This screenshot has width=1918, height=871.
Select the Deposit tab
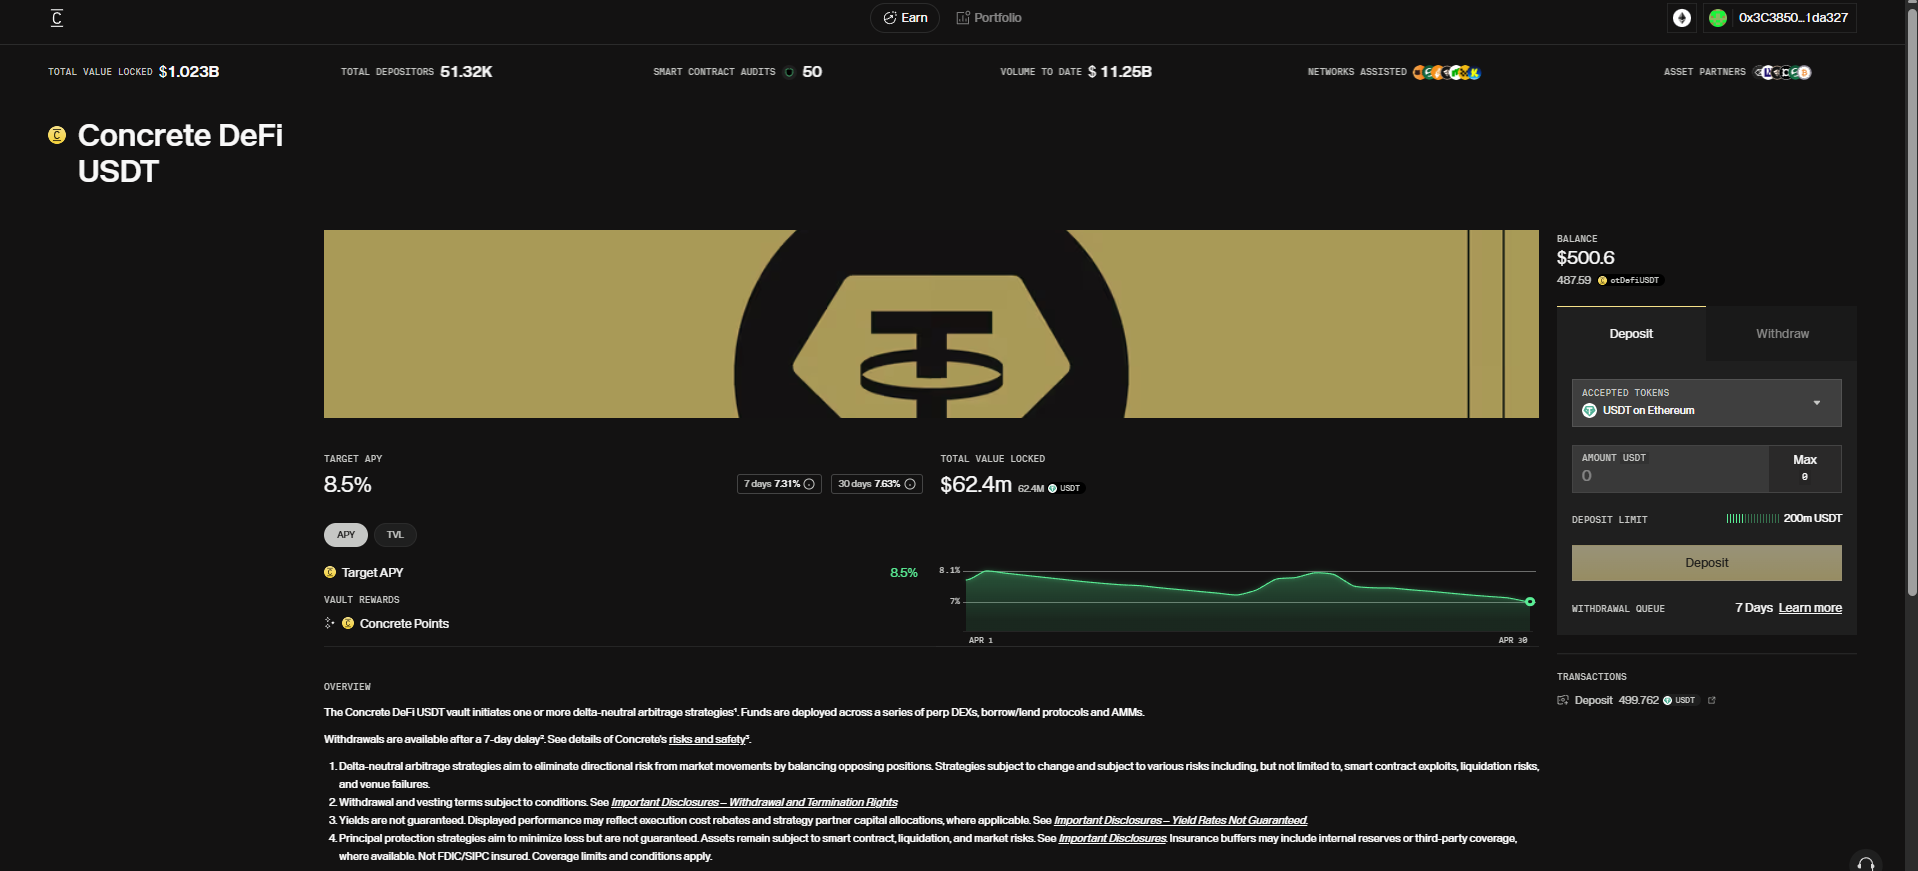click(1631, 334)
